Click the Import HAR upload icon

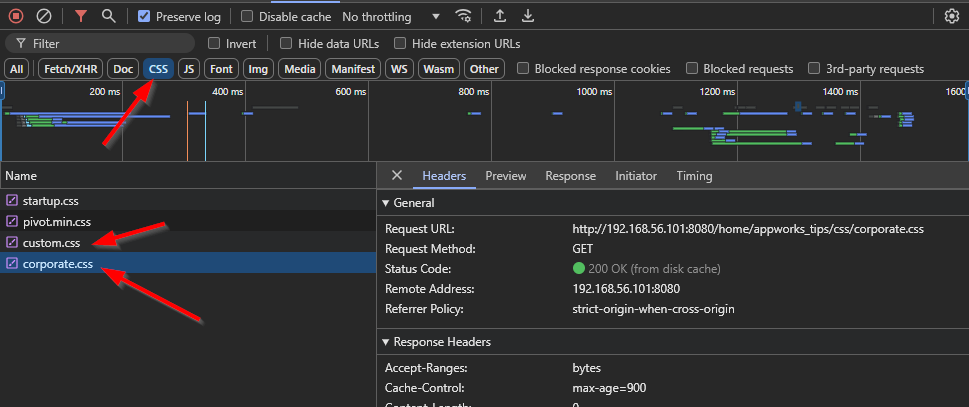pos(500,16)
